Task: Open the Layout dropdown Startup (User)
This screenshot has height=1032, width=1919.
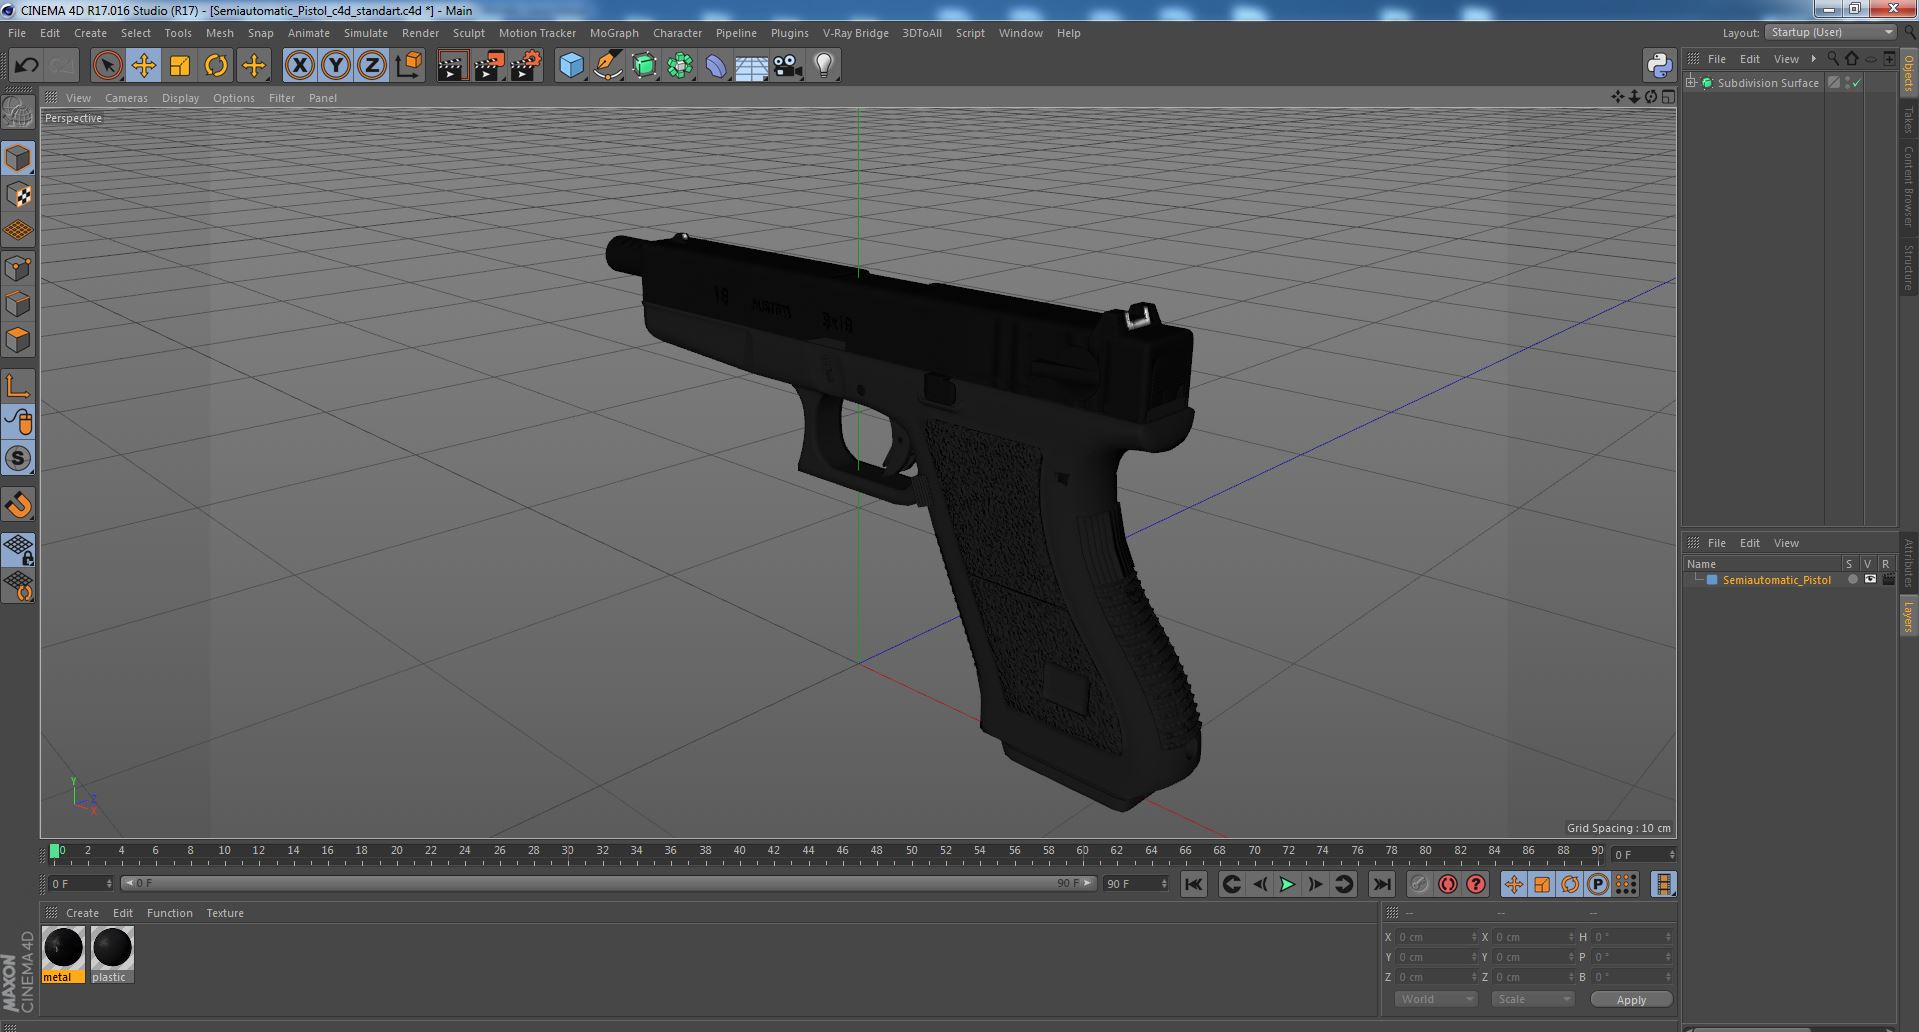Action: 1831,32
